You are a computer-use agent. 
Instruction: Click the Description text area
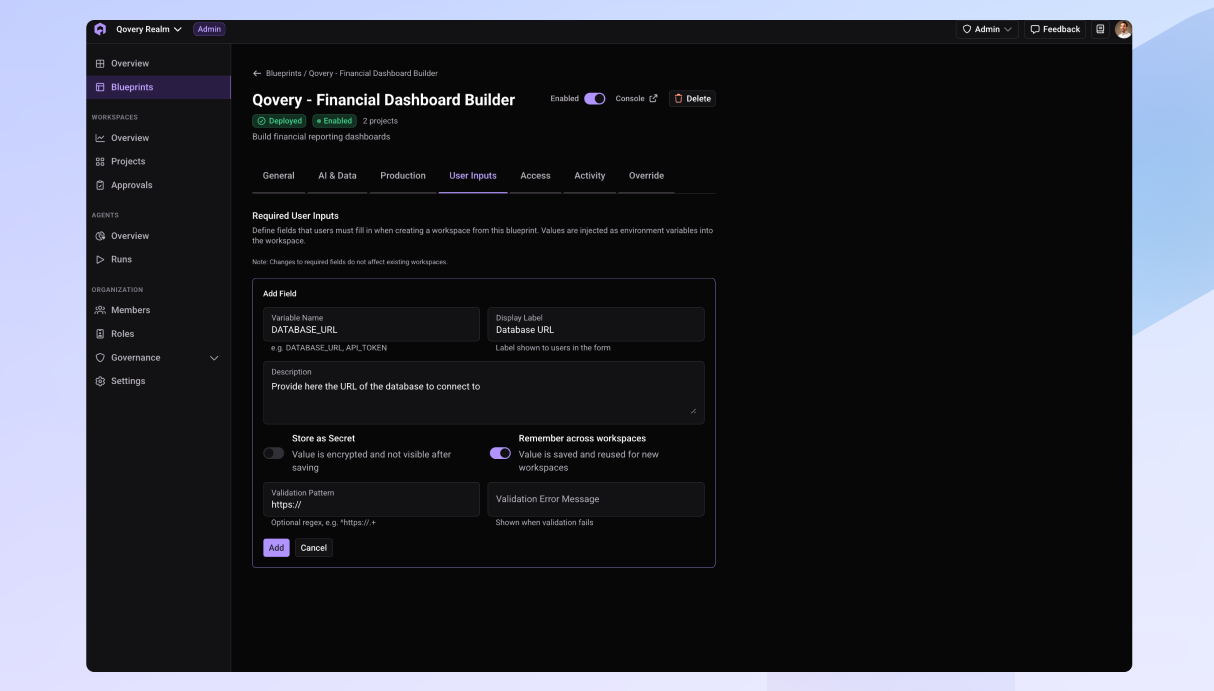pos(484,392)
